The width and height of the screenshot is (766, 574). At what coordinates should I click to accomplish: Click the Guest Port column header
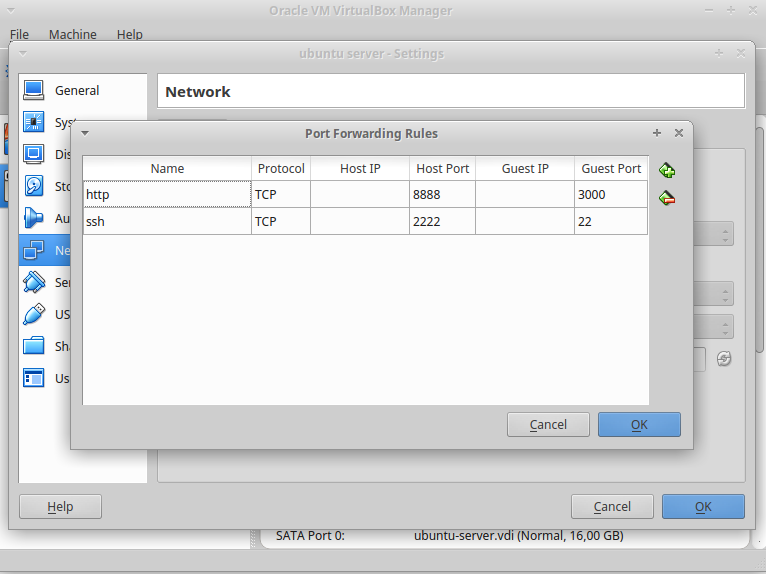pos(611,169)
